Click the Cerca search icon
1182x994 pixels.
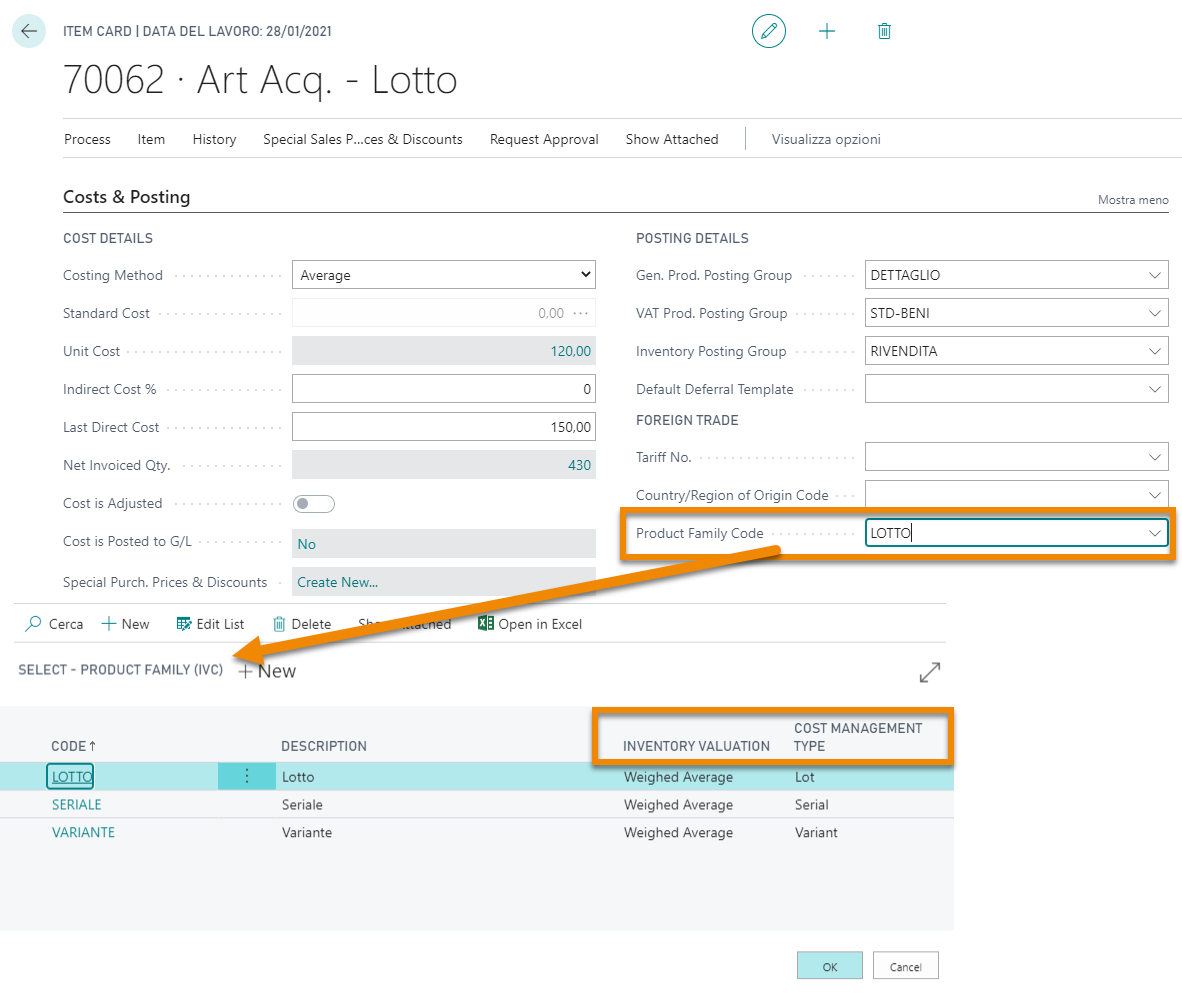tap(33, 623)
